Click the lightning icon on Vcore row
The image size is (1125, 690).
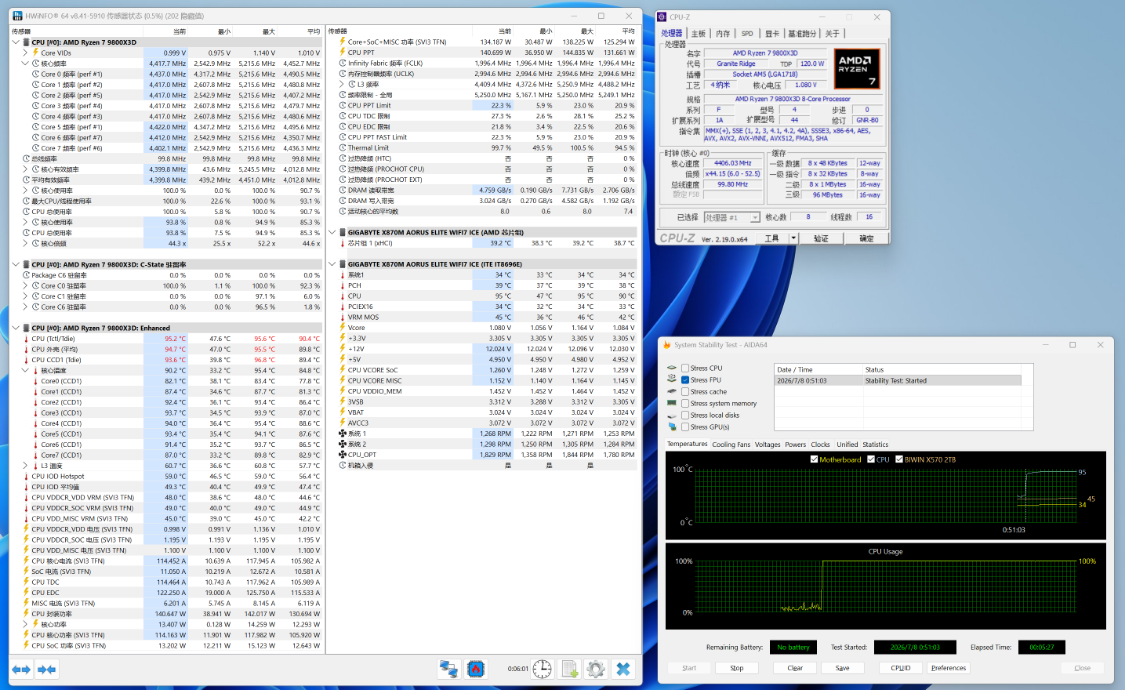[x=342, y=328]
